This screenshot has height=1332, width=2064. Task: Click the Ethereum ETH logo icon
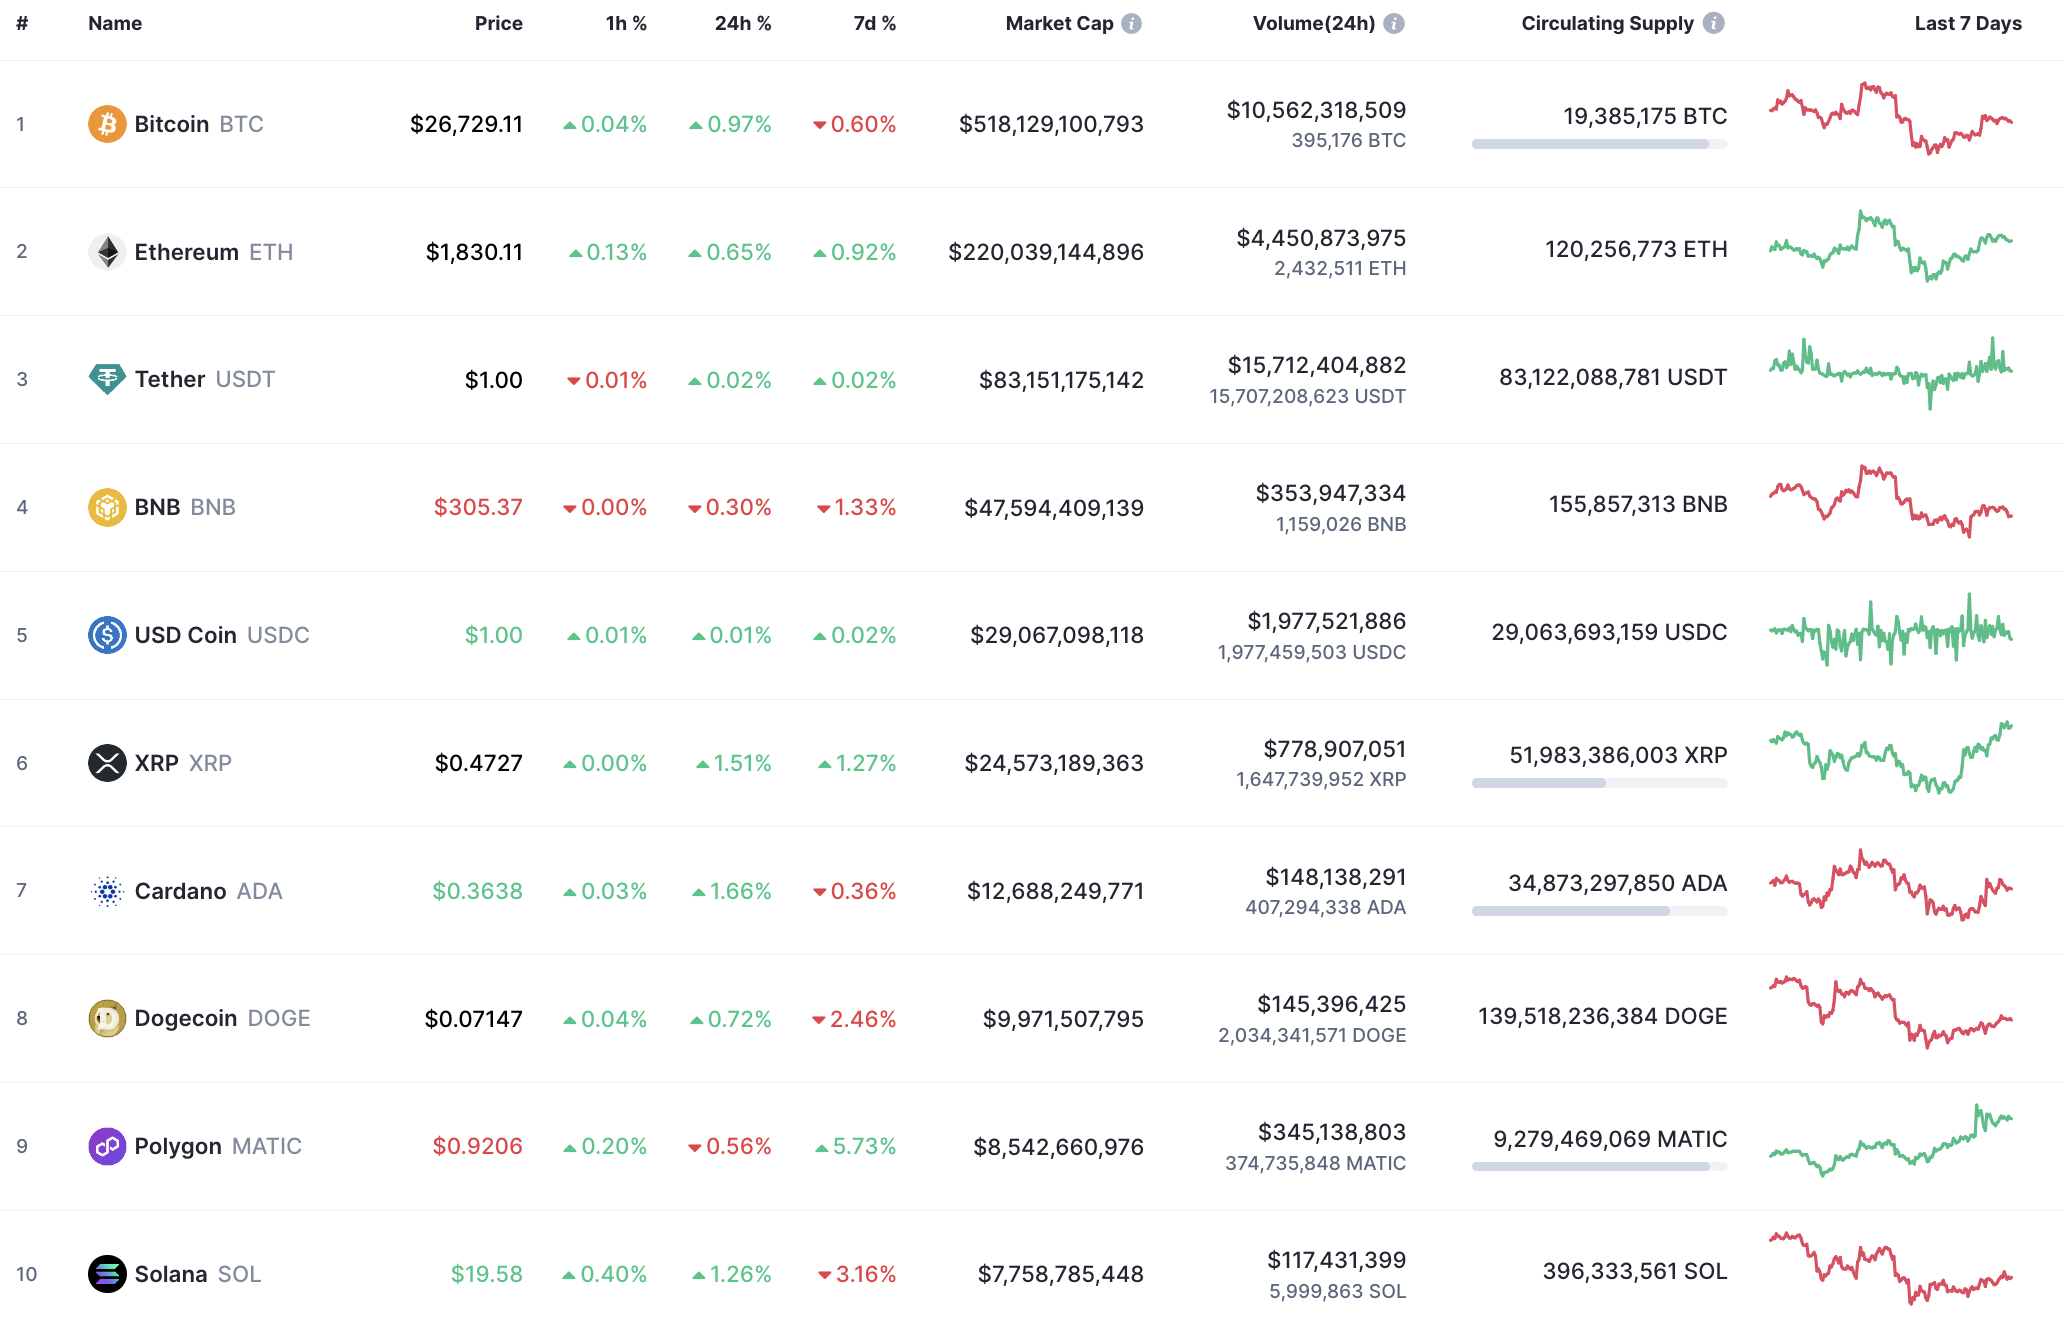tap(106, 252)
